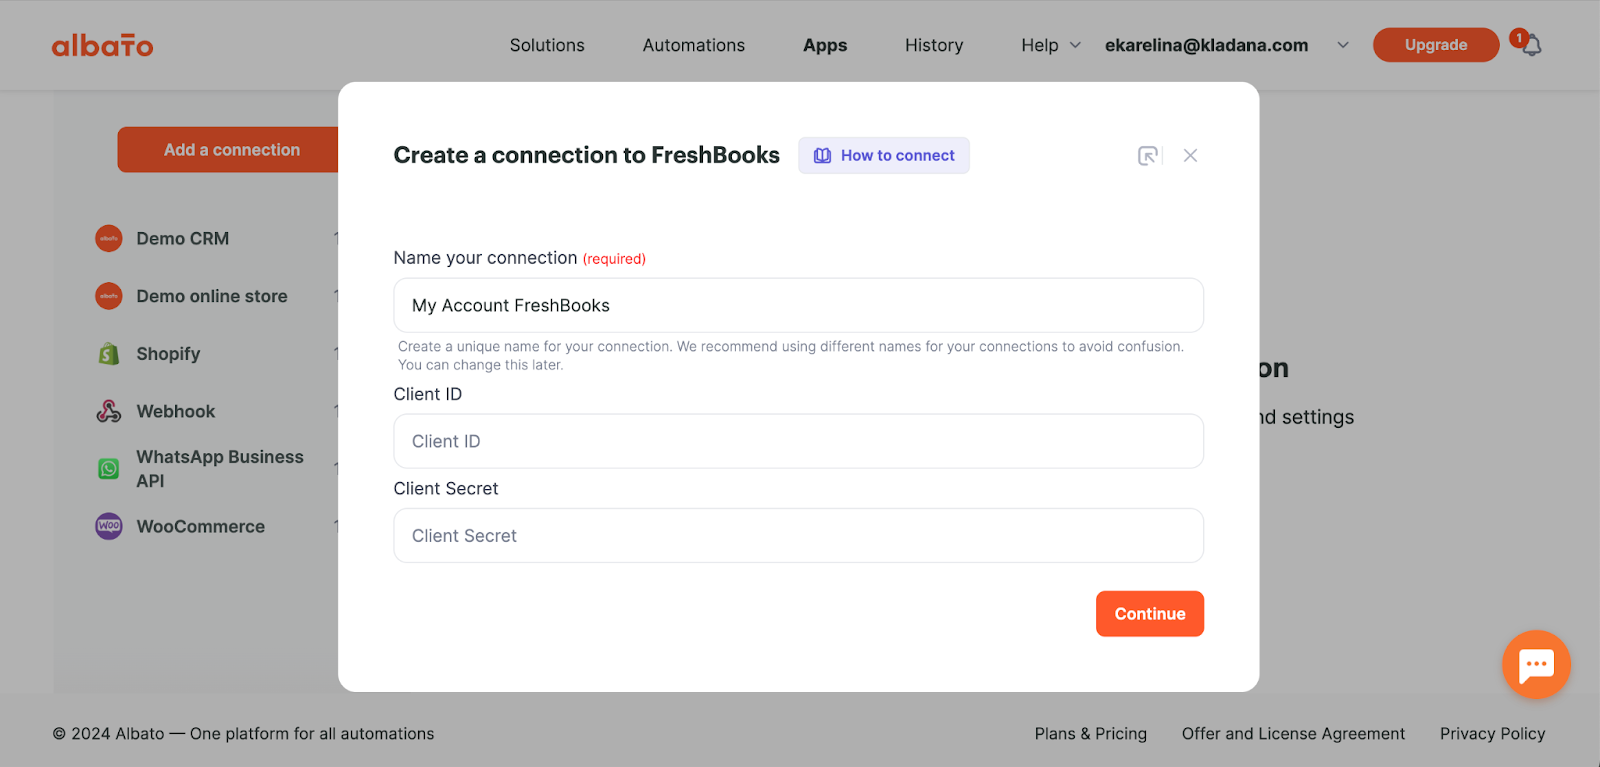Screen dimensions: 1600x767
Task: Go to the History tab
Action: 934,45
